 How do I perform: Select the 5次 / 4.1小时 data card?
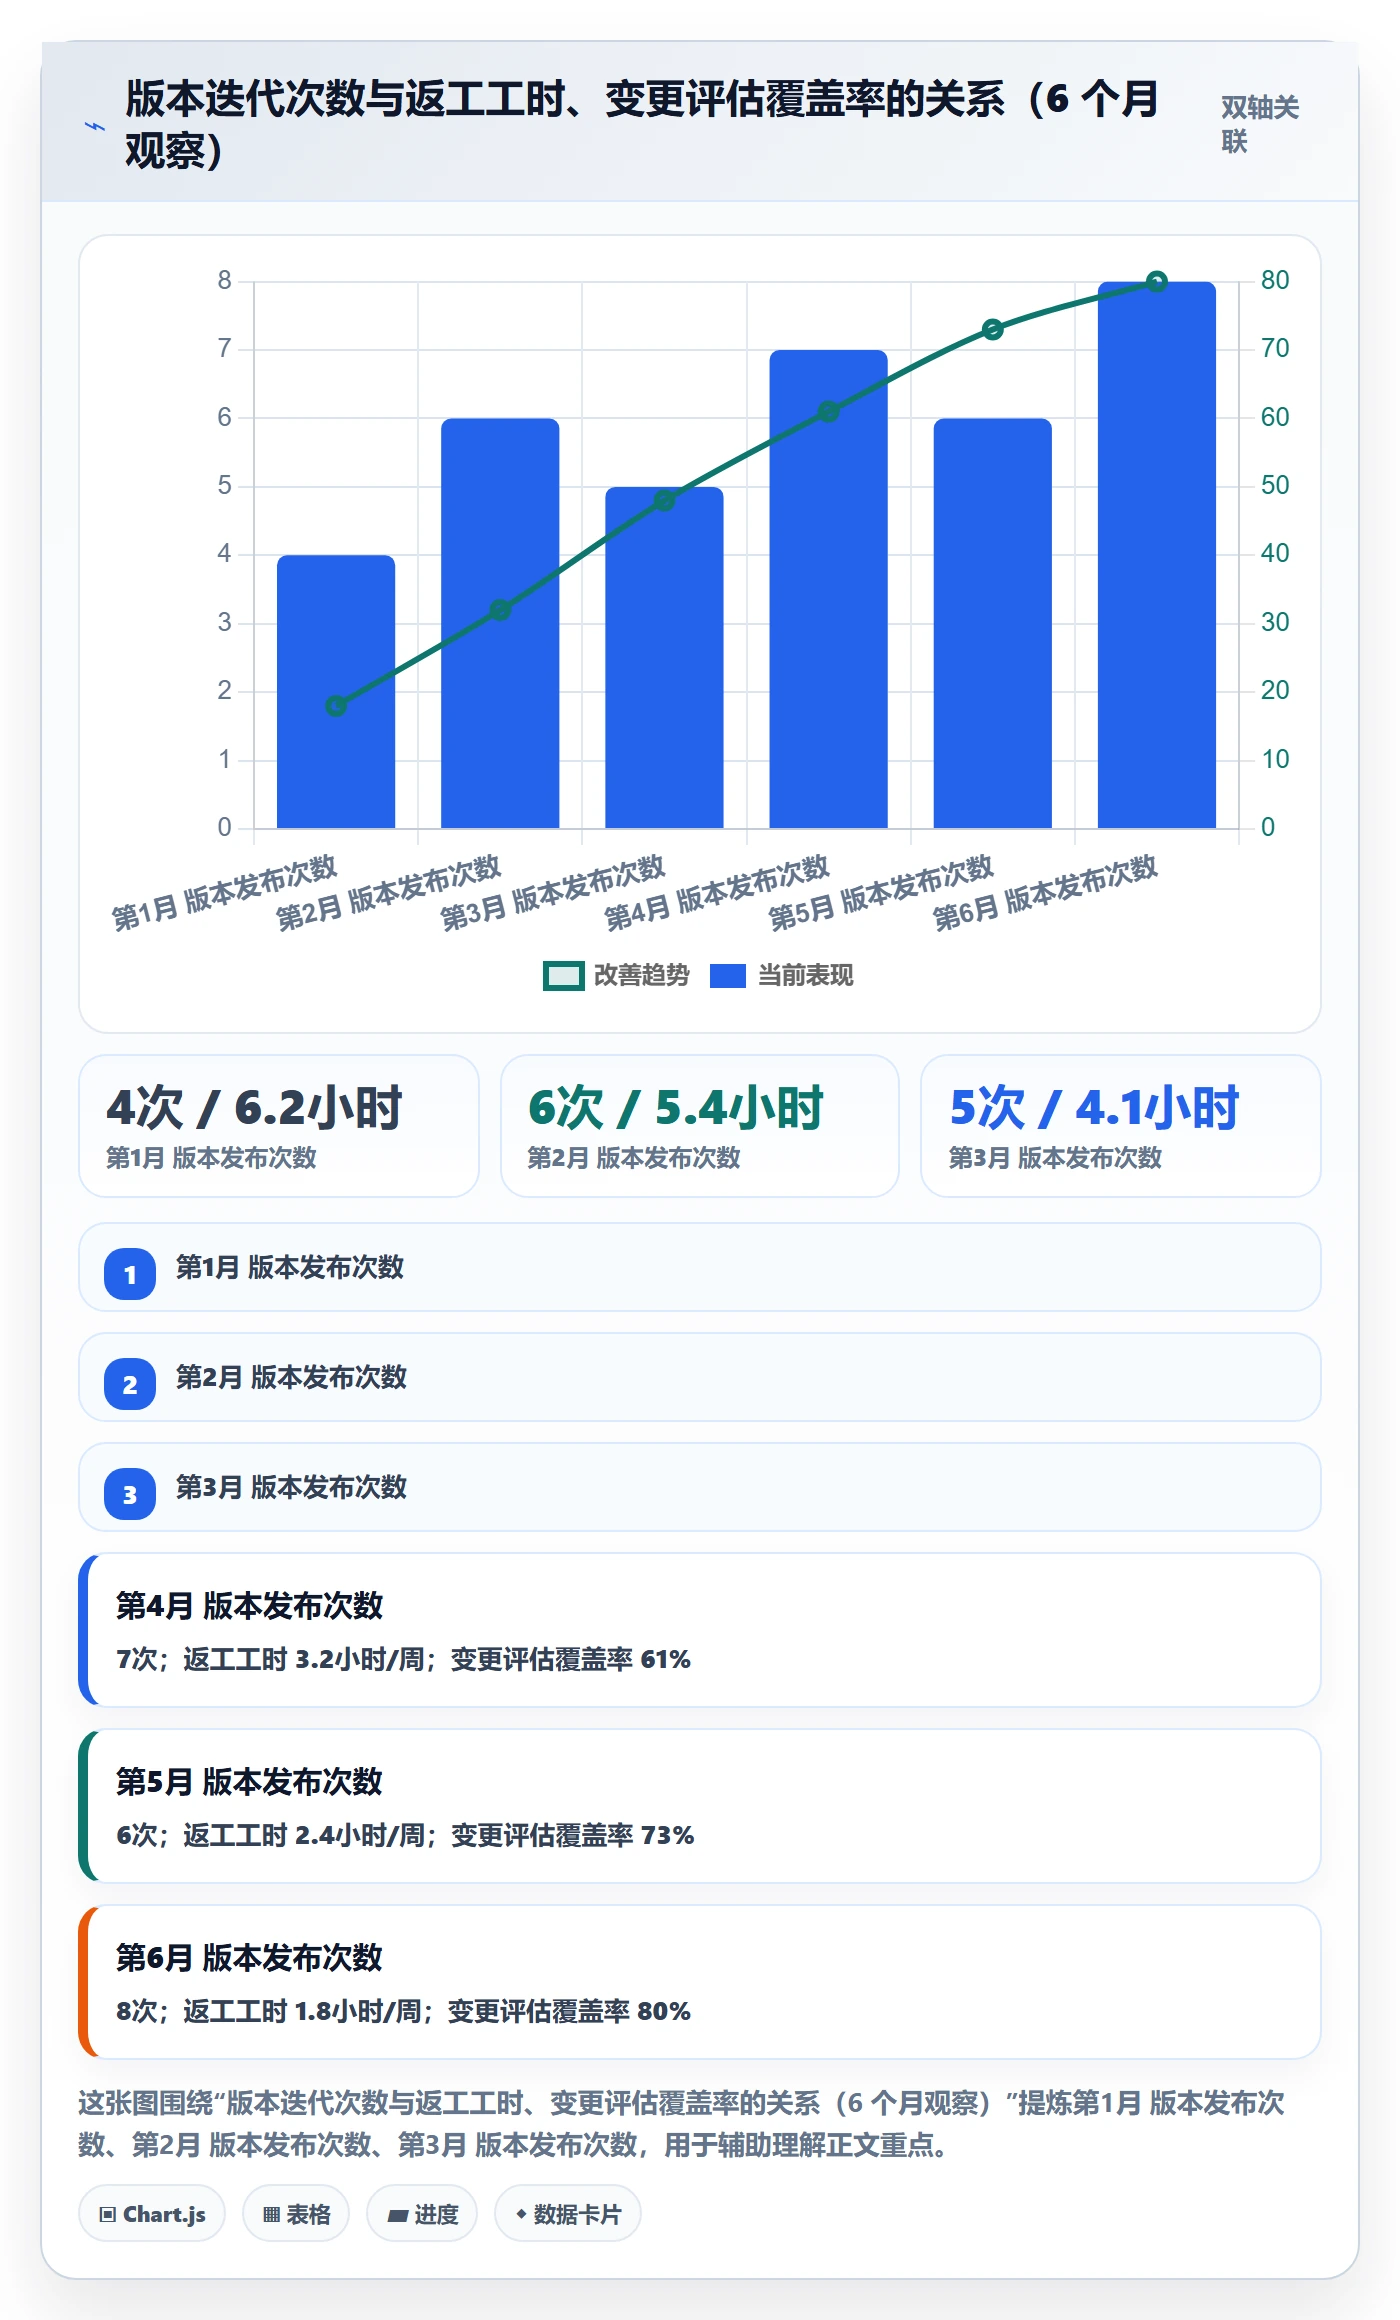[x=1121, y=1126]
